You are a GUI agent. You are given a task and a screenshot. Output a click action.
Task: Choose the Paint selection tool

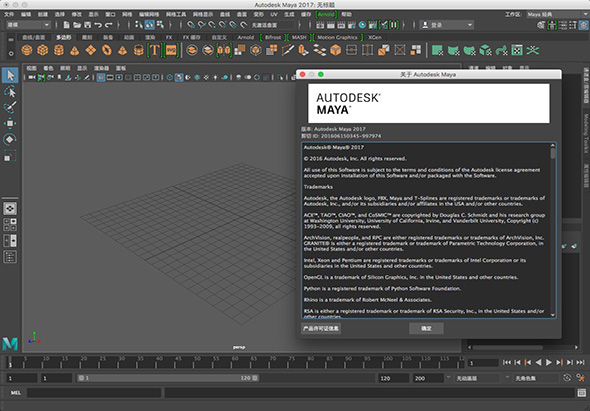10,107
